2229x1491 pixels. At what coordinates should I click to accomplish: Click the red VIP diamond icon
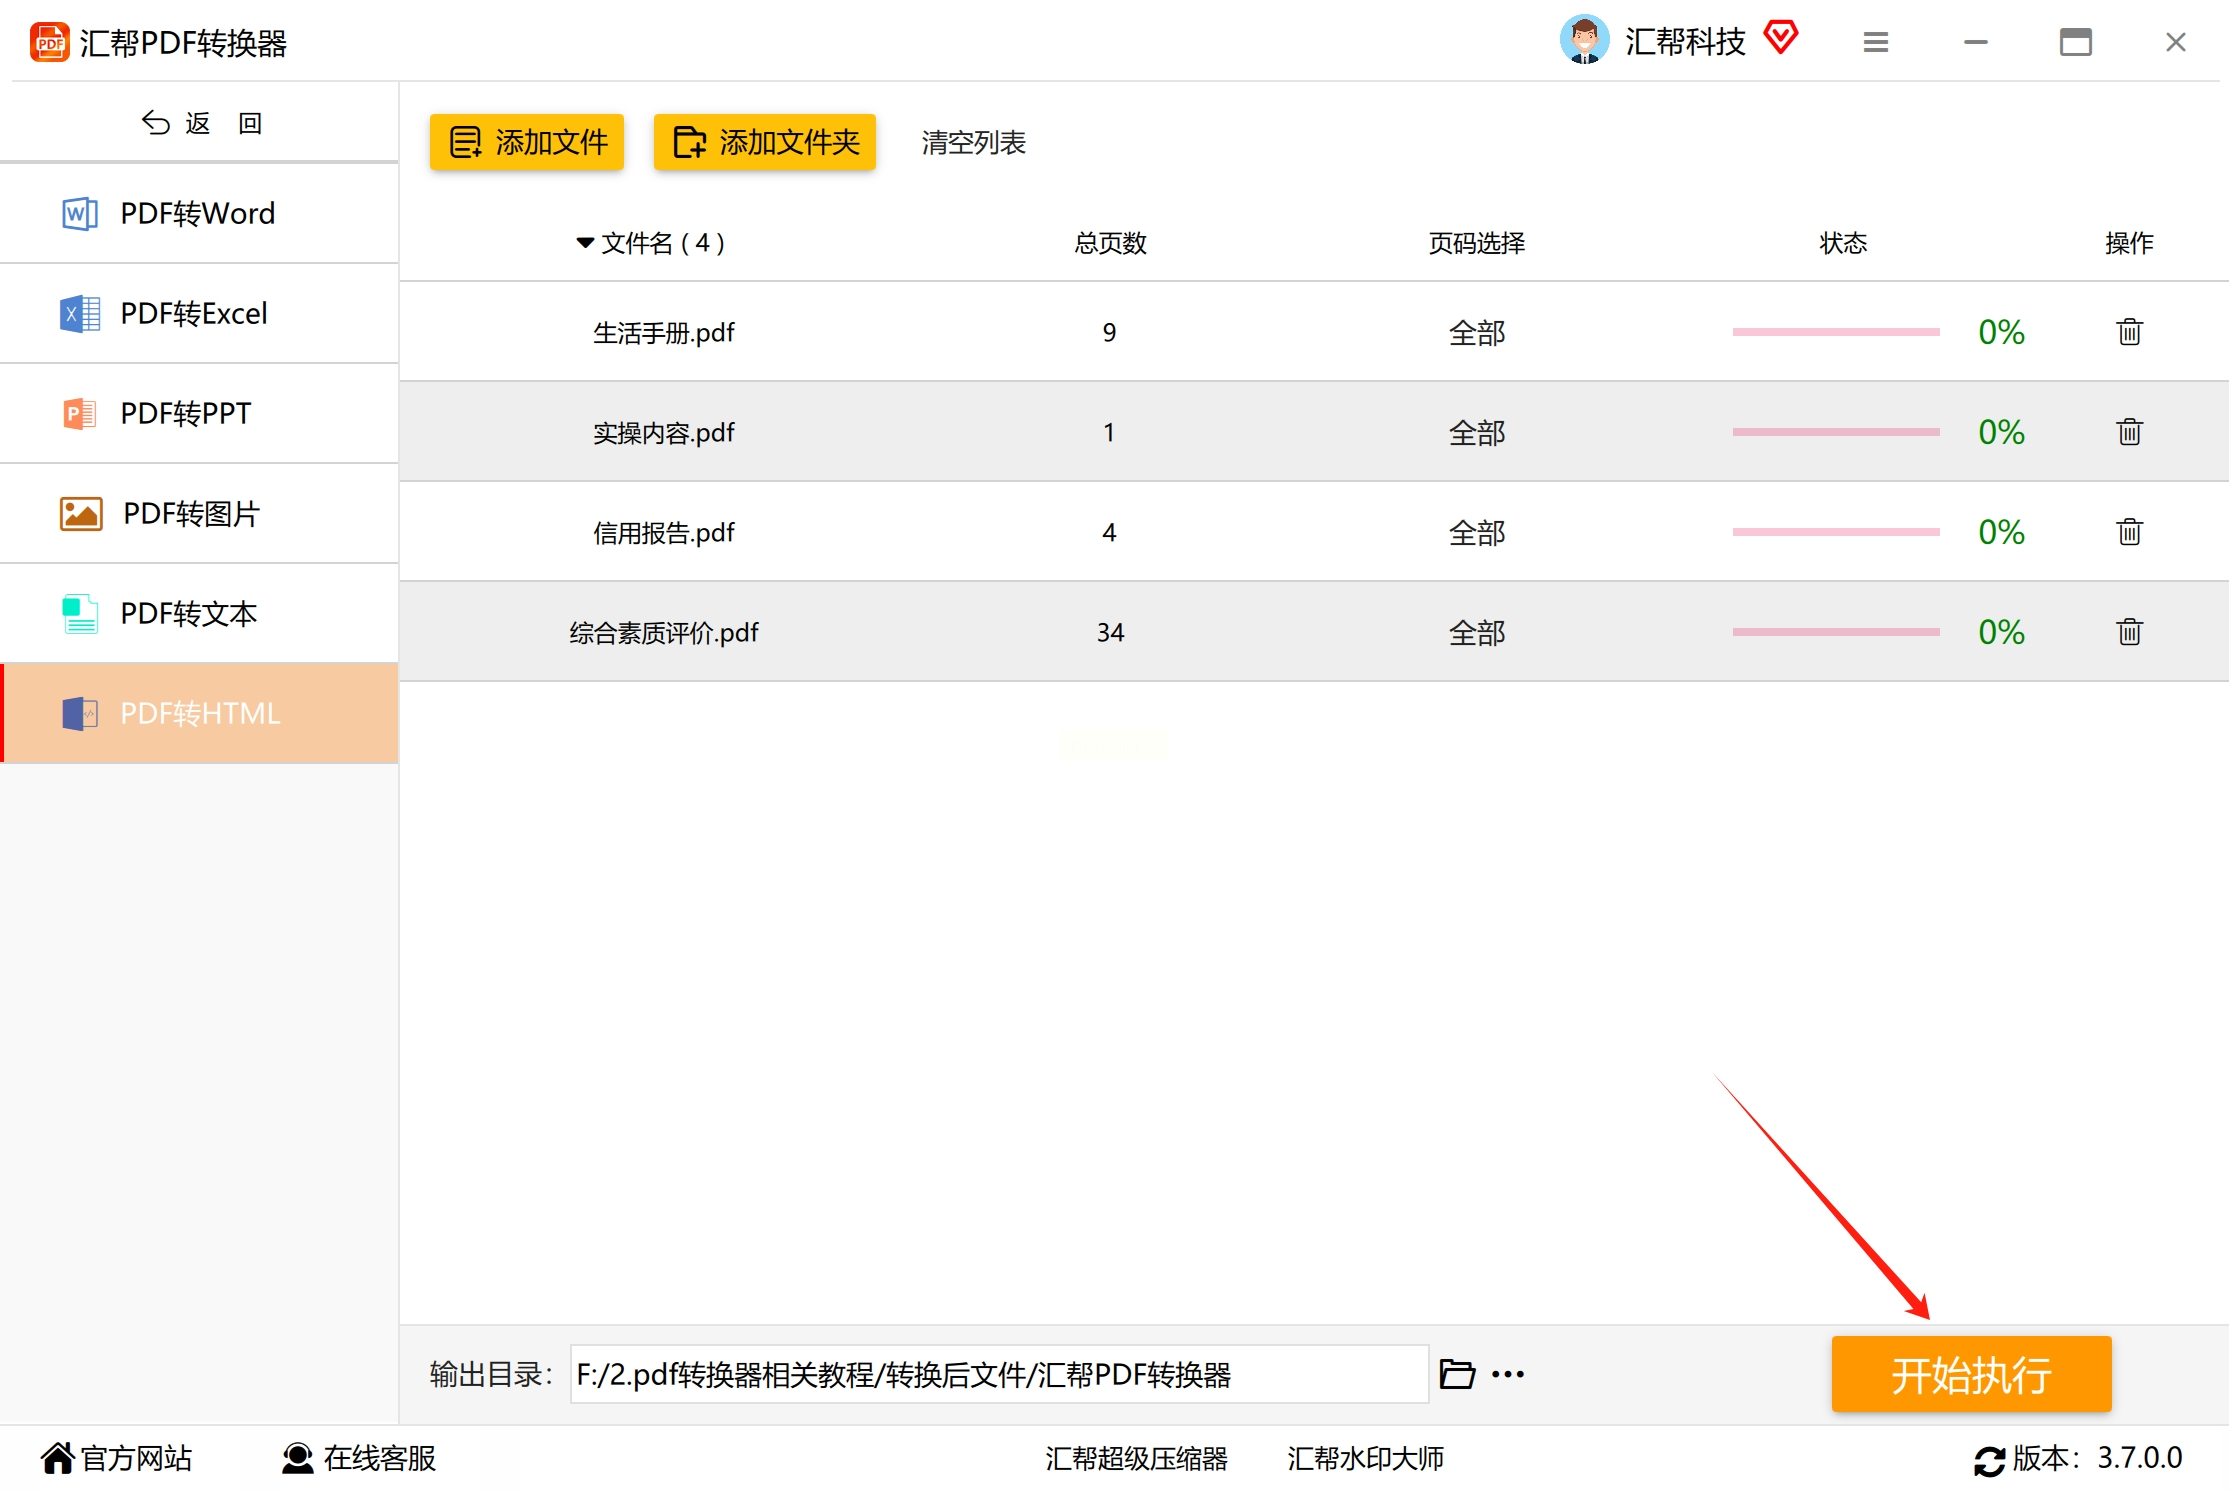1781,39
